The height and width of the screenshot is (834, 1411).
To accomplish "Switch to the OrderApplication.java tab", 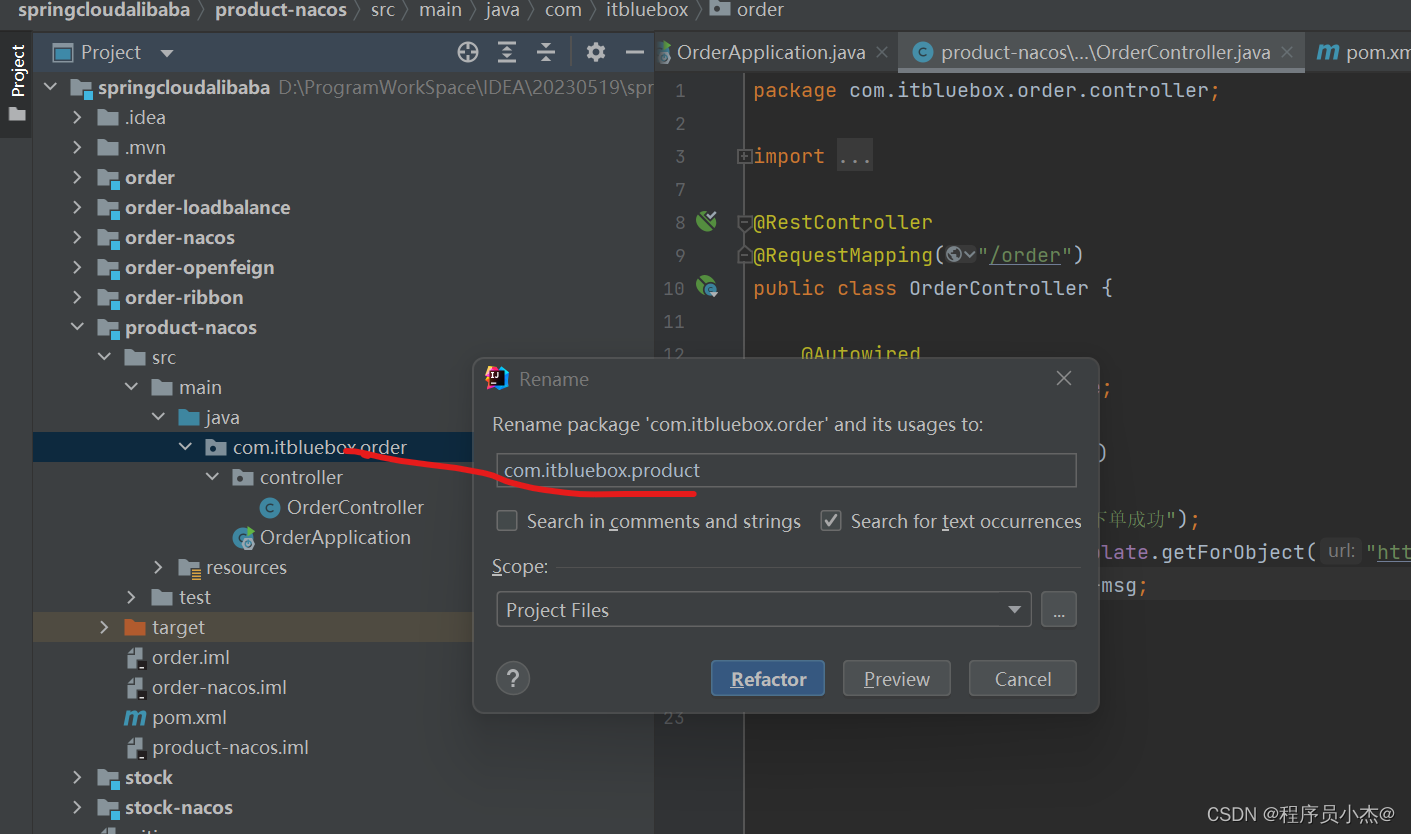I will coord(770,52).
